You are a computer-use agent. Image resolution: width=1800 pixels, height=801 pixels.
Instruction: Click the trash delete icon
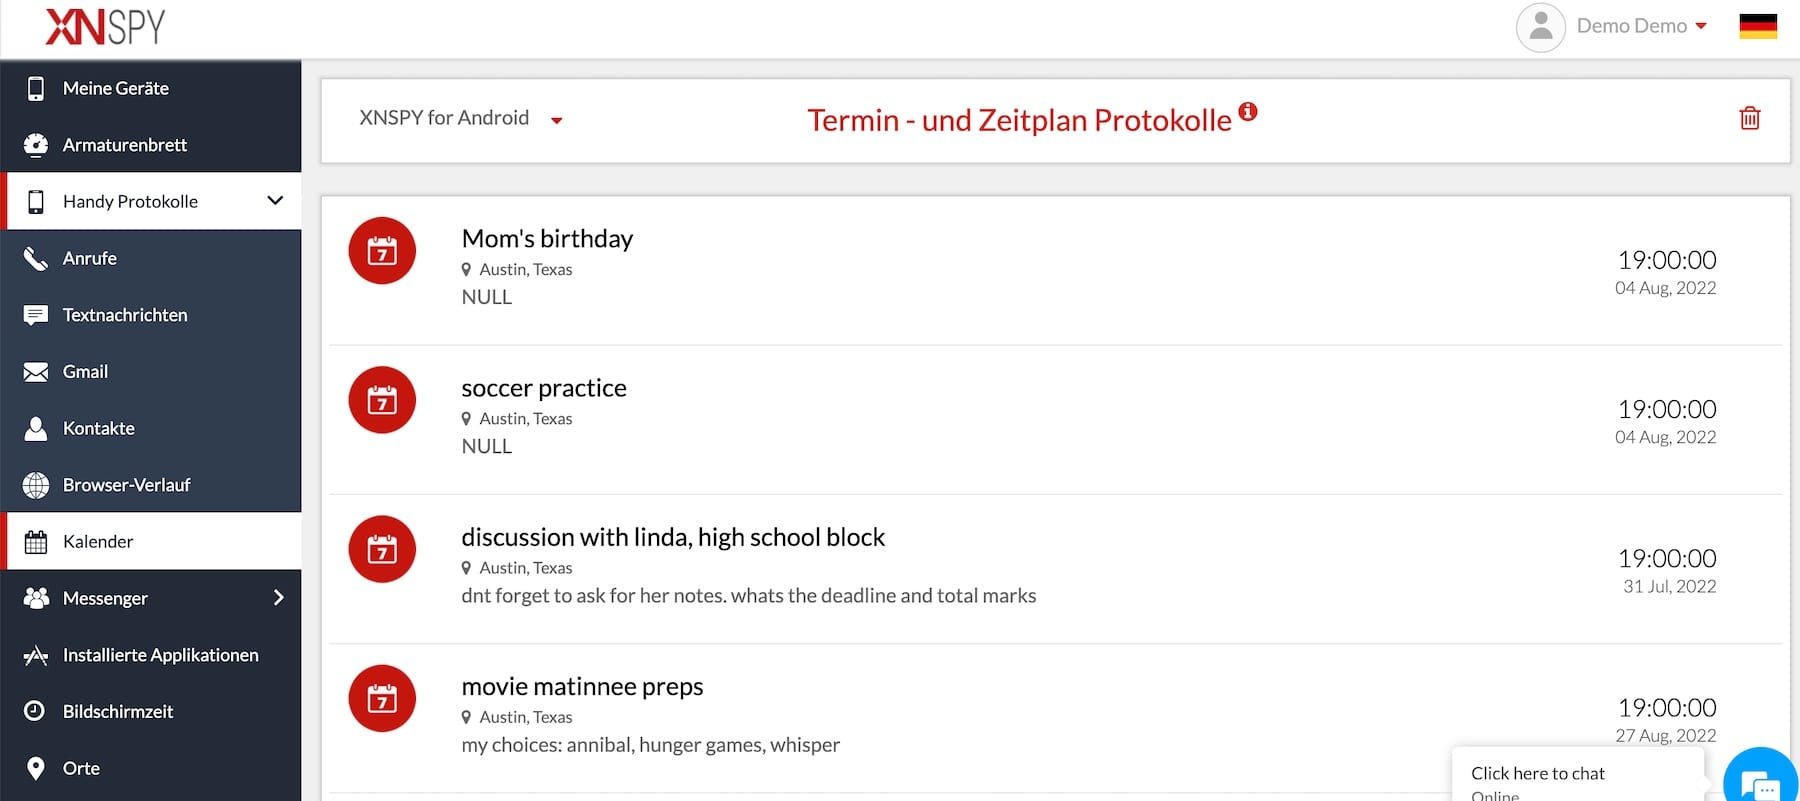(1749, 118)
